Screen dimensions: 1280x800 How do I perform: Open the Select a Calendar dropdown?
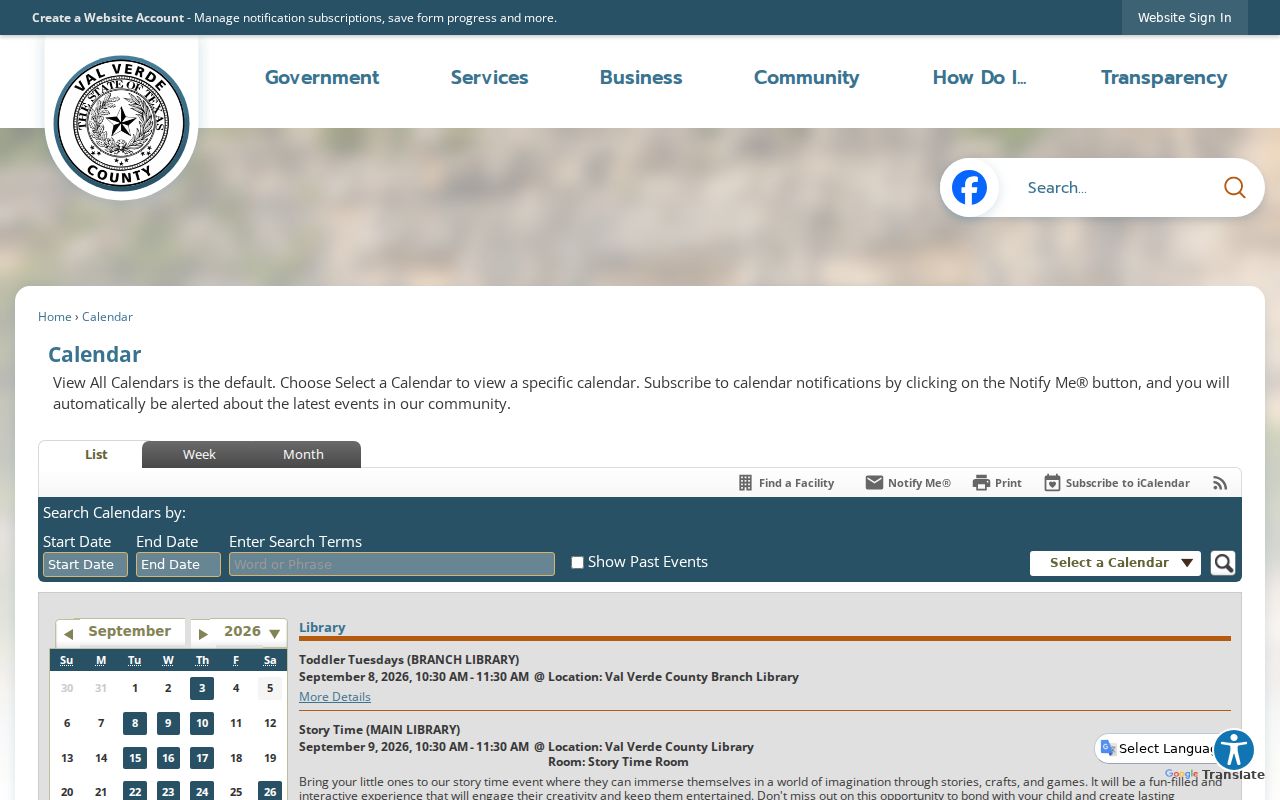tap(1115, 563)
